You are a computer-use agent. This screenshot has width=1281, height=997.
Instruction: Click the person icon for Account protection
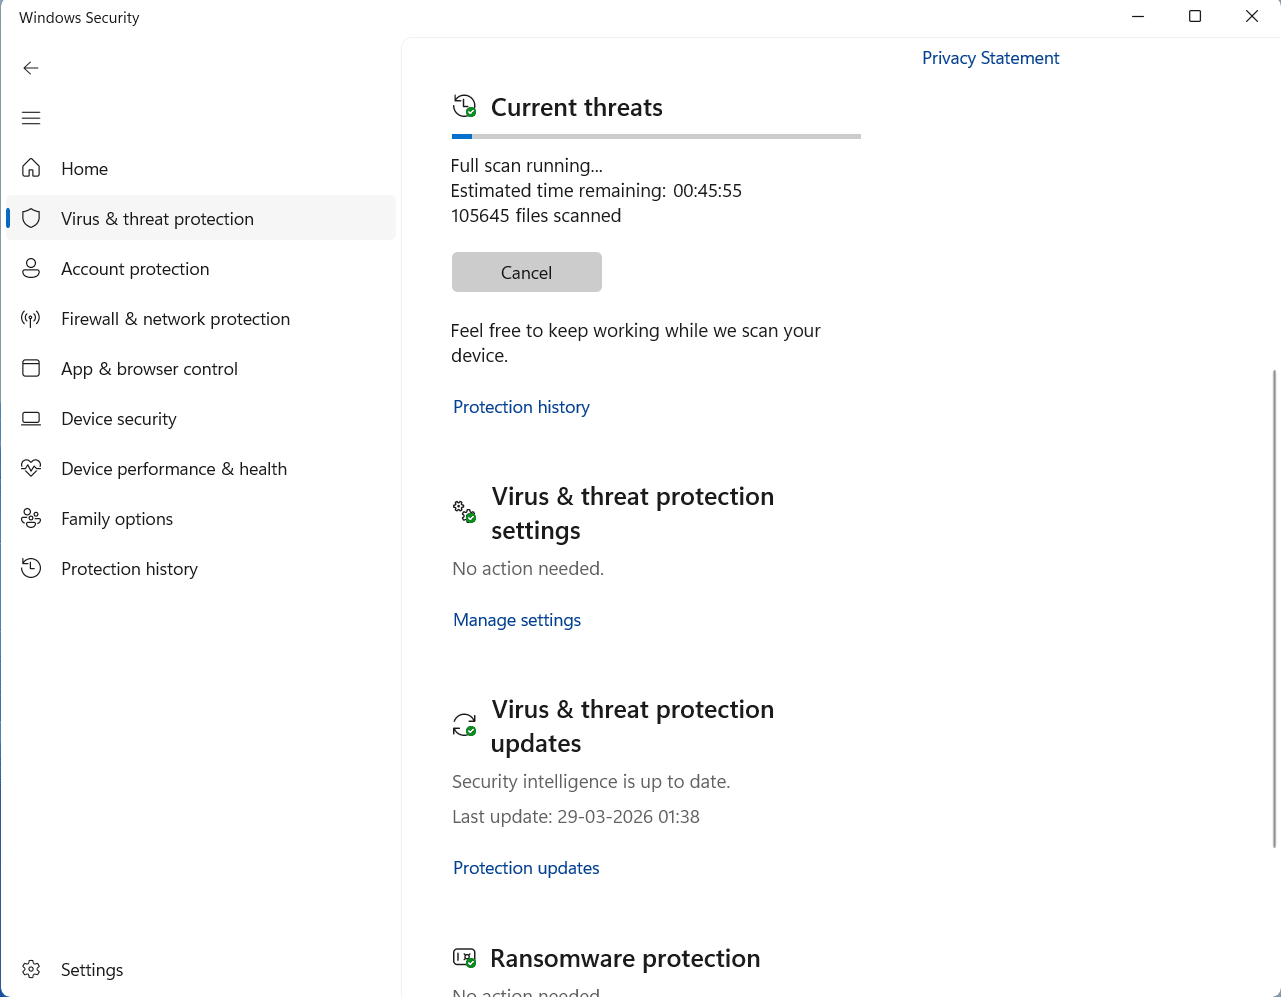pyautogui.click(x=31, y=268)
